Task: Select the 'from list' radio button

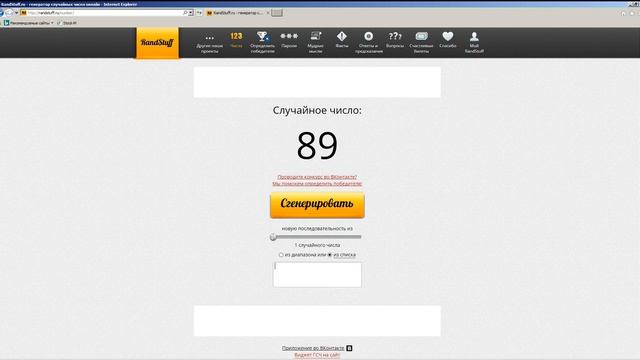Action: [330, 255]
